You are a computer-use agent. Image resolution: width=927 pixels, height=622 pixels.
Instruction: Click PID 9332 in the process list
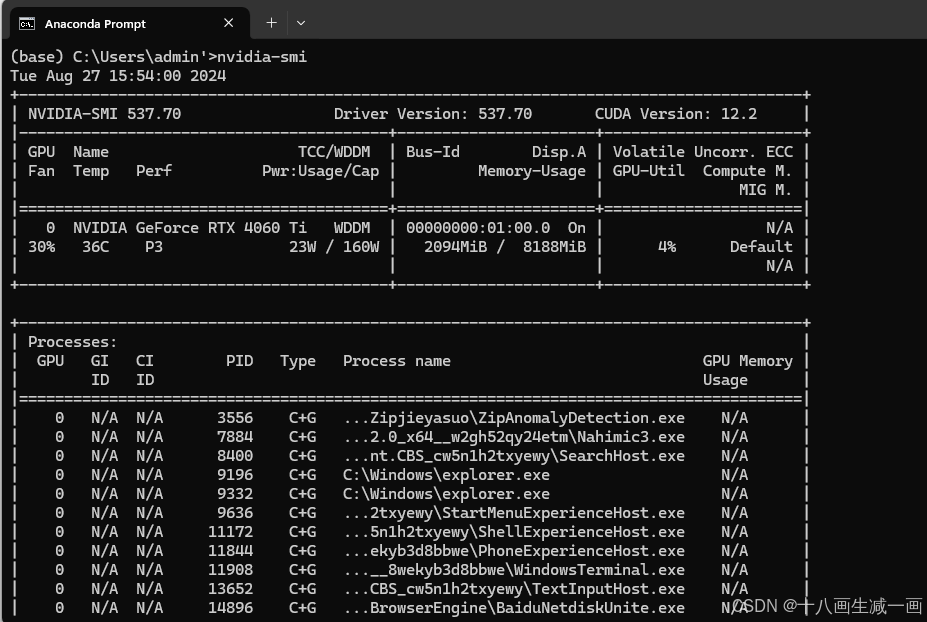point(235,493)
